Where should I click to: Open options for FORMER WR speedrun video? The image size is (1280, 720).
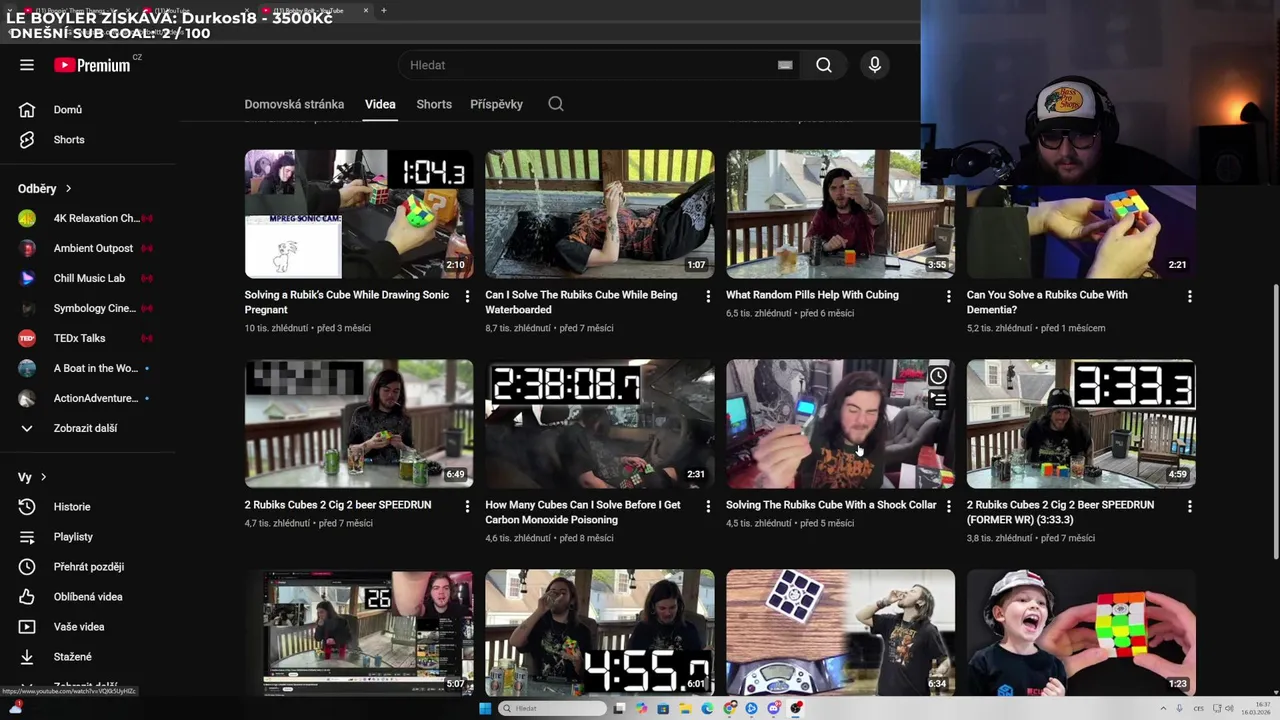1190,506
